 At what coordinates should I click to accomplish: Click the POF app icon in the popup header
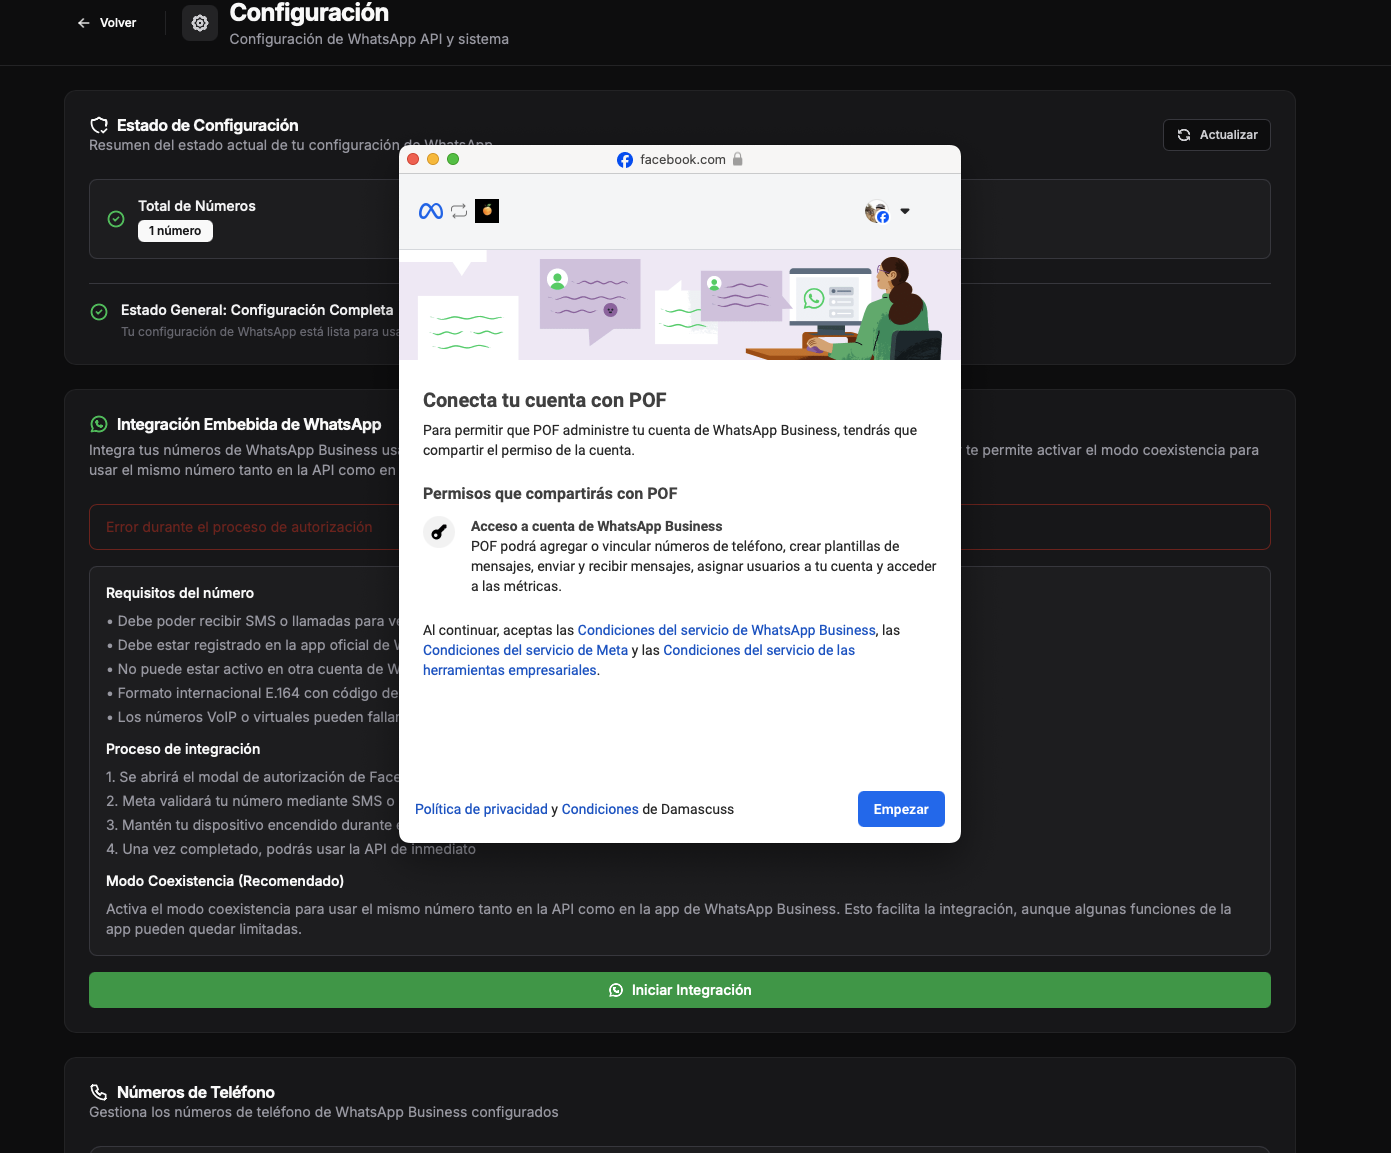tap(487, 211)
